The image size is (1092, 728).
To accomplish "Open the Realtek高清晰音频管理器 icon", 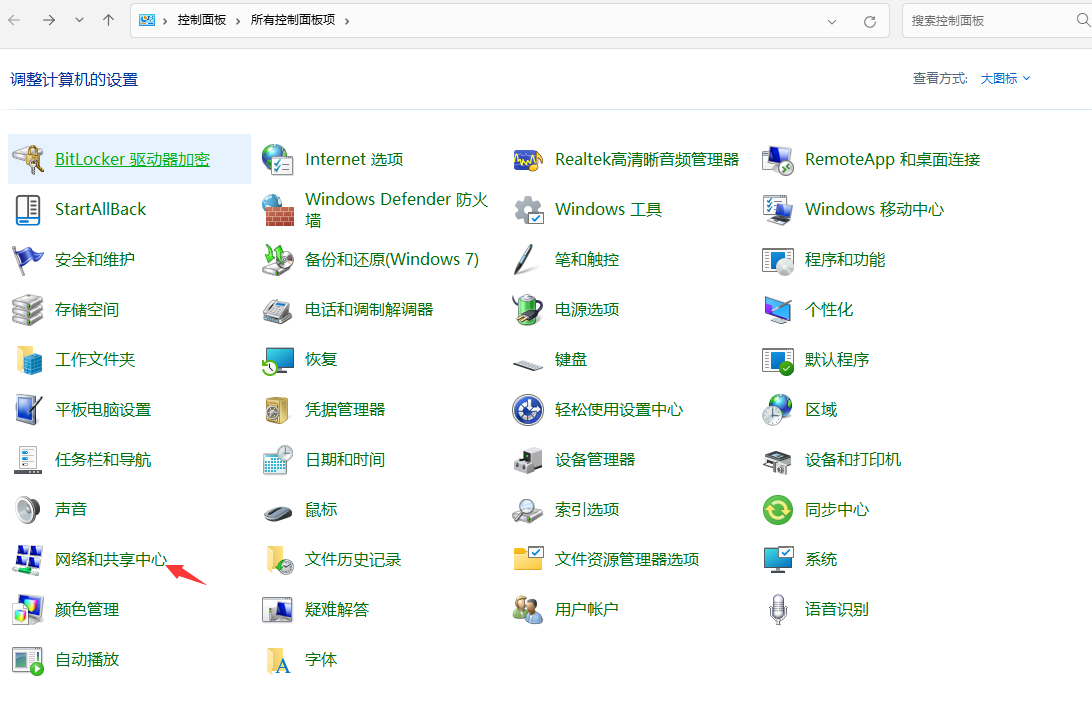I will pos(528,160).
